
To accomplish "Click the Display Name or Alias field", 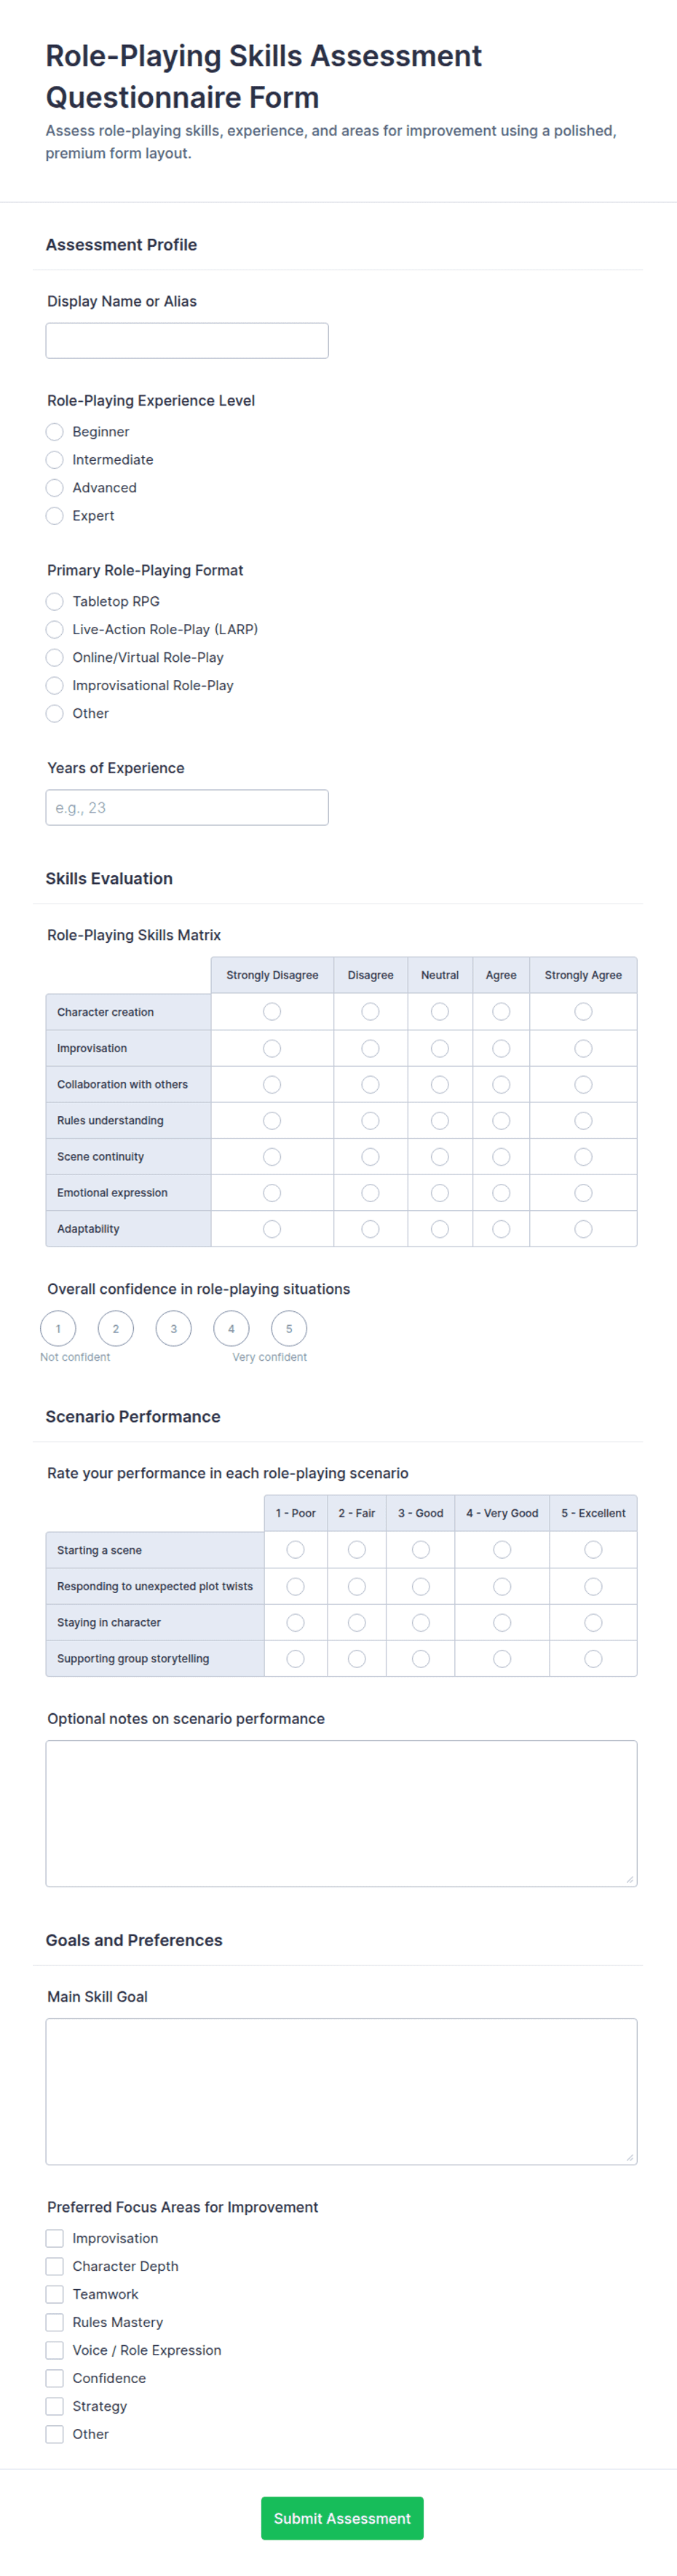I will tap(187, 340).
